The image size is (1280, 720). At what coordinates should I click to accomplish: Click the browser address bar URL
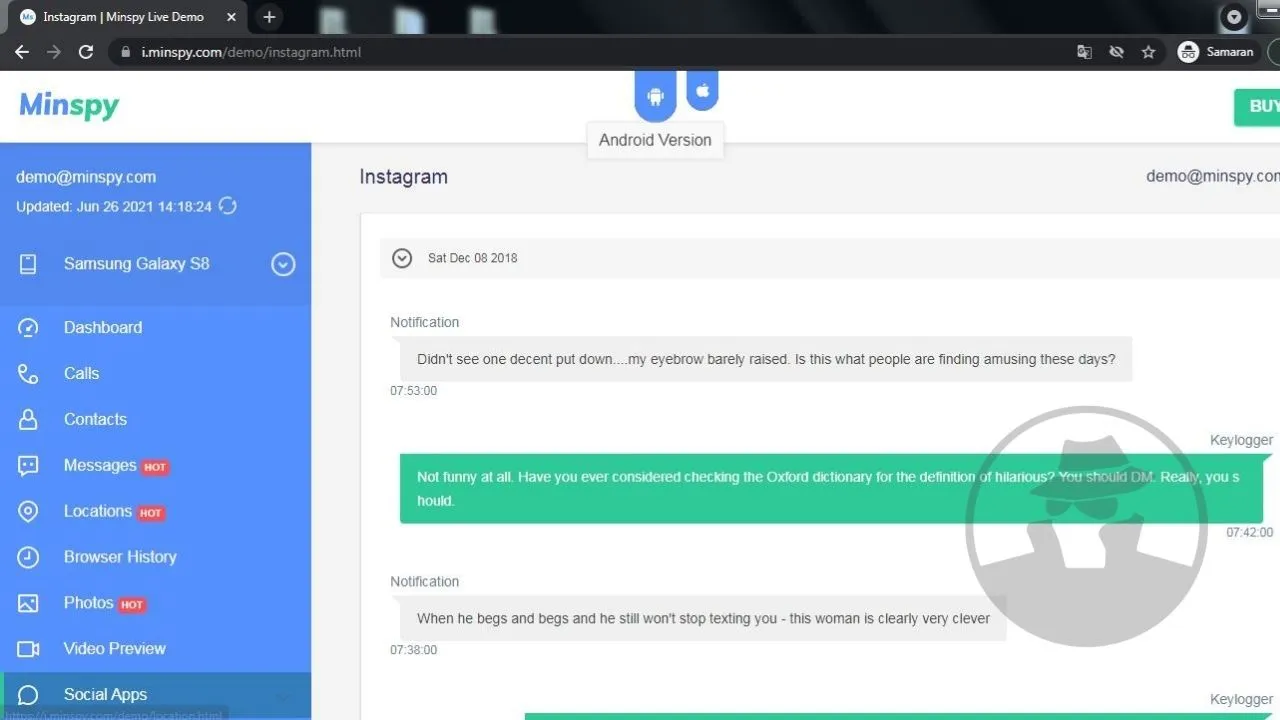point(251,52)
